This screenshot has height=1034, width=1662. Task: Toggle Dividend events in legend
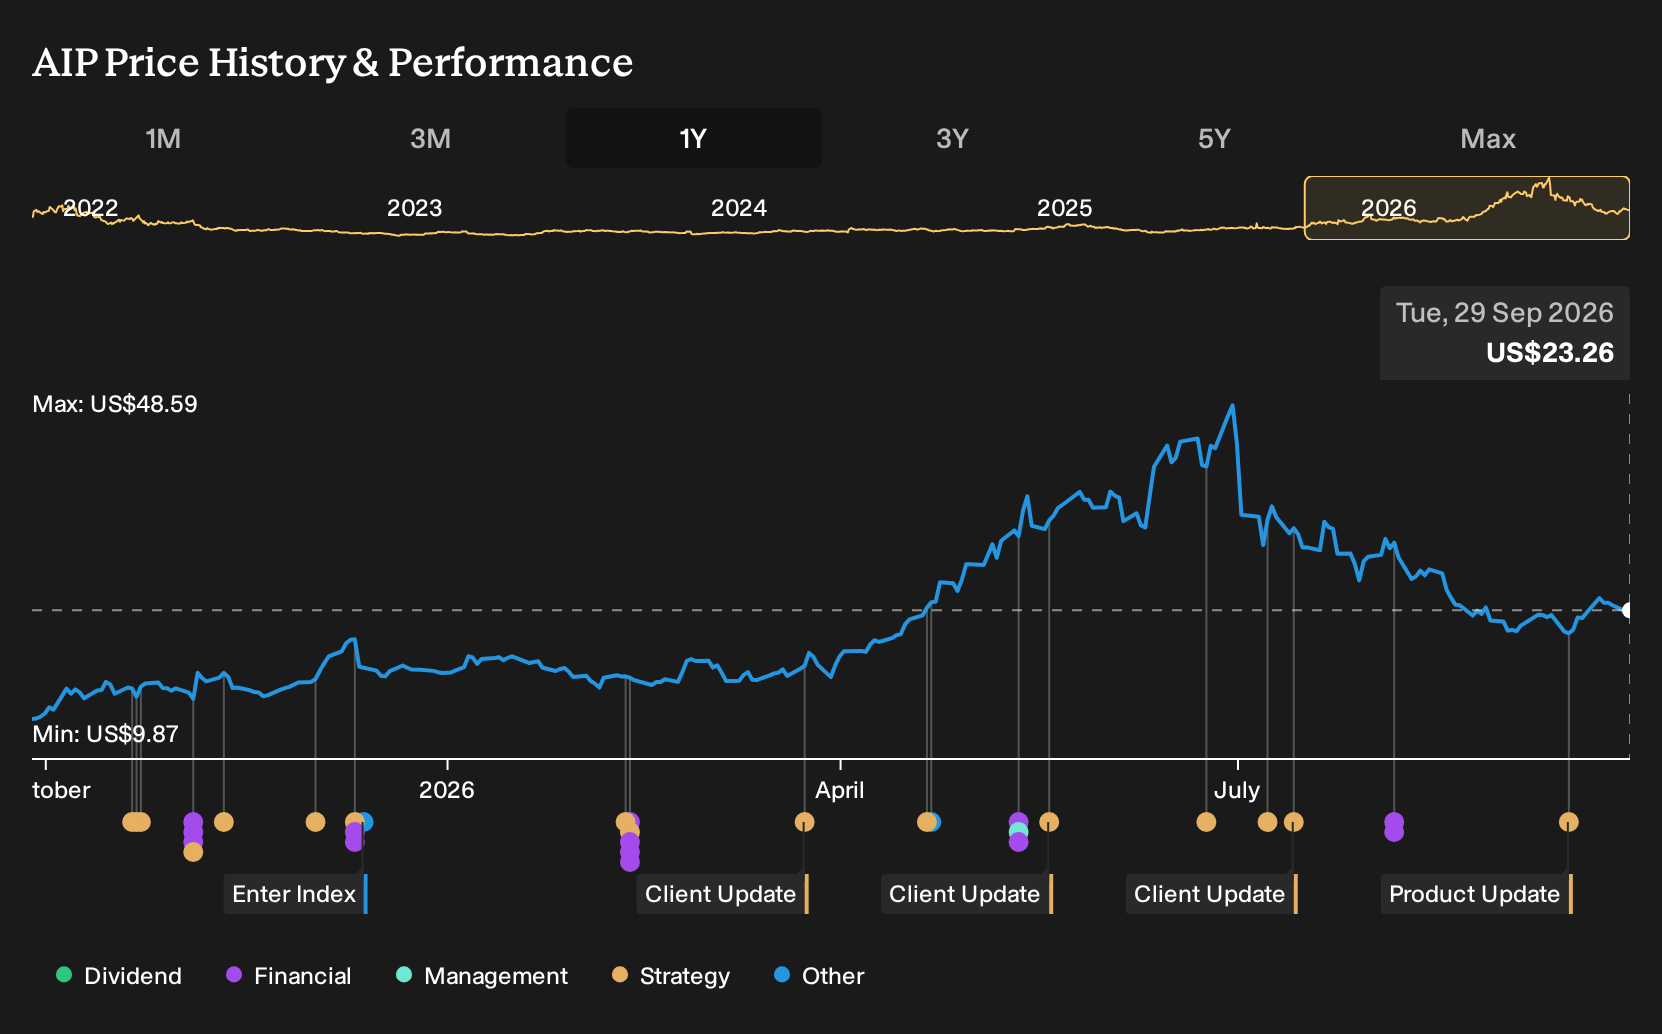119,976
